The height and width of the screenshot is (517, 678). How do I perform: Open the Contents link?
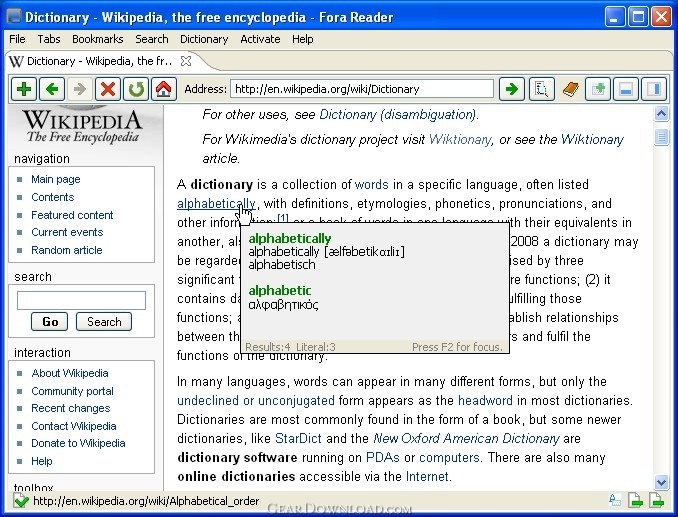53,197
